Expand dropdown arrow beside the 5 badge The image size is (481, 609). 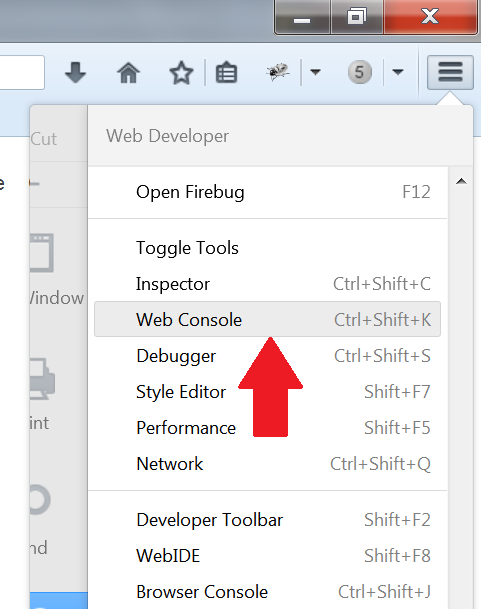tap(397, 72)
